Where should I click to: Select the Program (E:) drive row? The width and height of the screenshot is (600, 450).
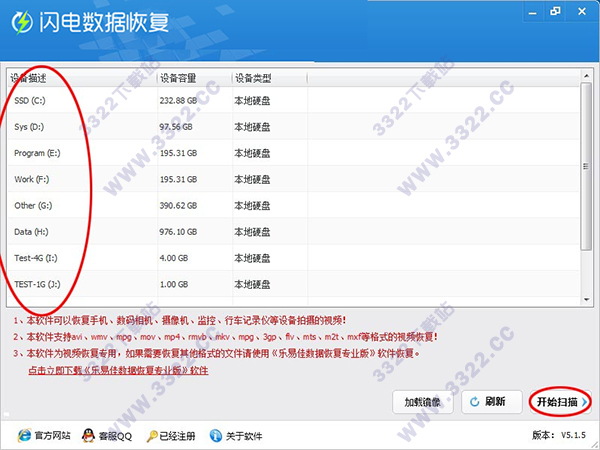click(x=293, y=153)
